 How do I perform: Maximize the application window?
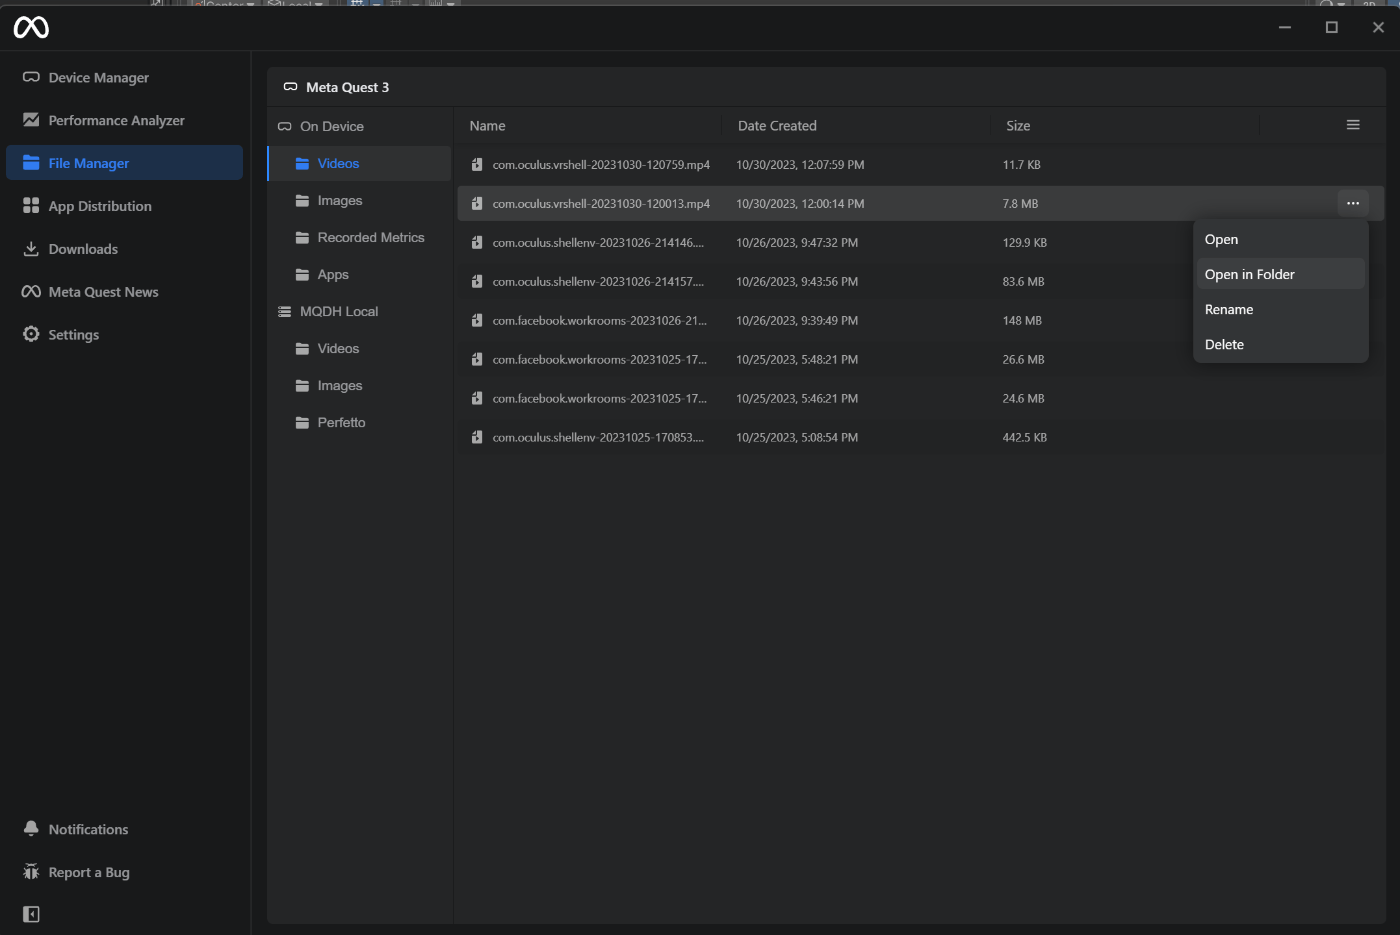coord(1332,28)
